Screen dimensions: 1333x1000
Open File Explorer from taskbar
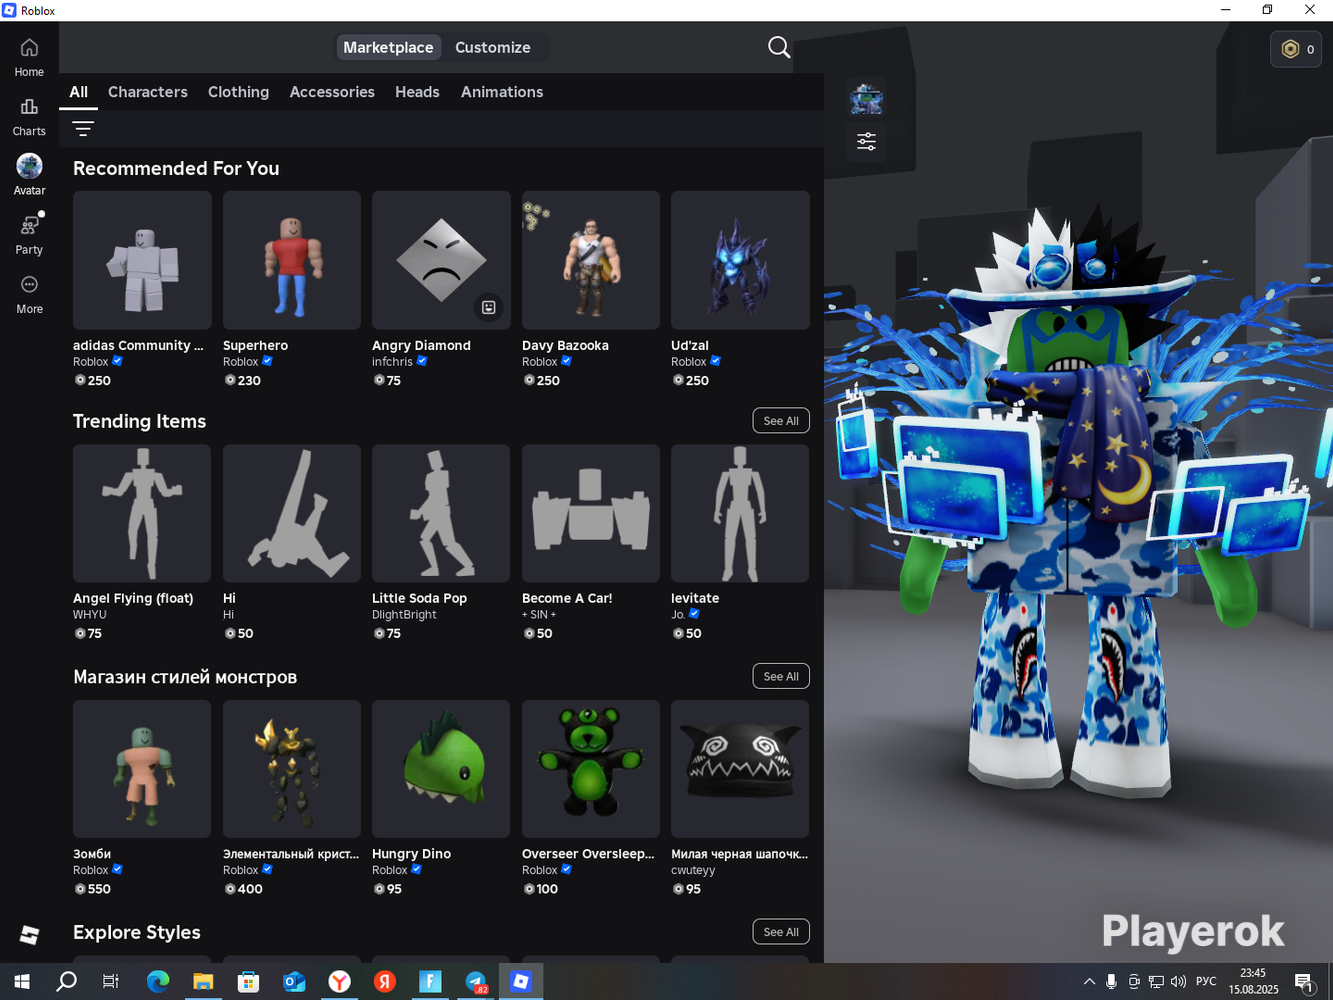(x=203, y=982)
